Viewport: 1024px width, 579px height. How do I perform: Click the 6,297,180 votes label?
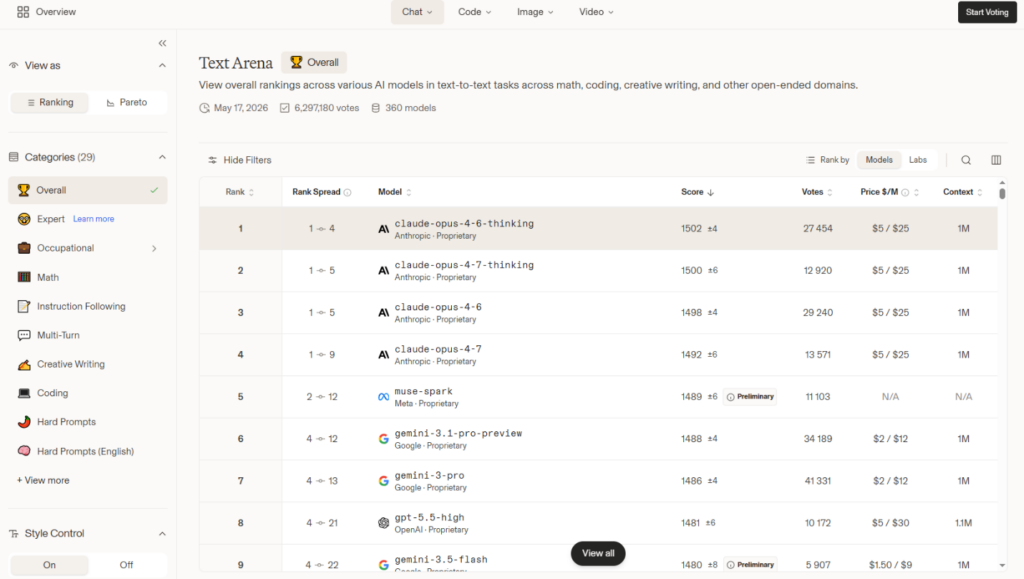coord(319,108)
